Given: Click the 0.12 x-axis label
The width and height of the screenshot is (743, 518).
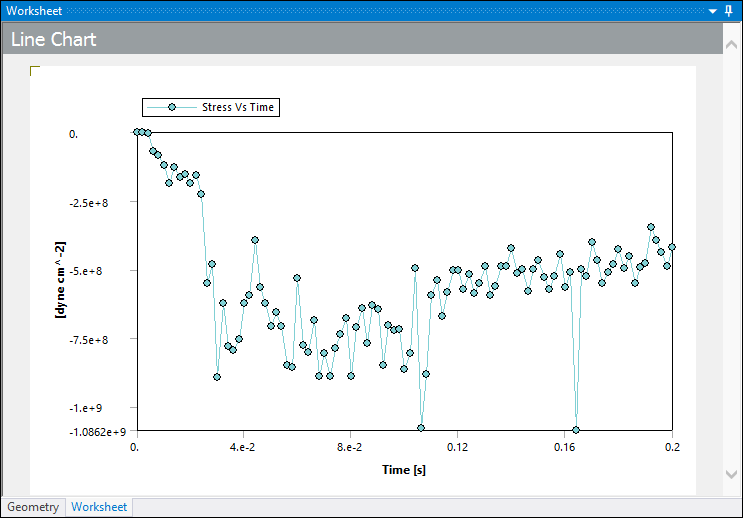Looking at the screenshot, I should tap(457, 447).
